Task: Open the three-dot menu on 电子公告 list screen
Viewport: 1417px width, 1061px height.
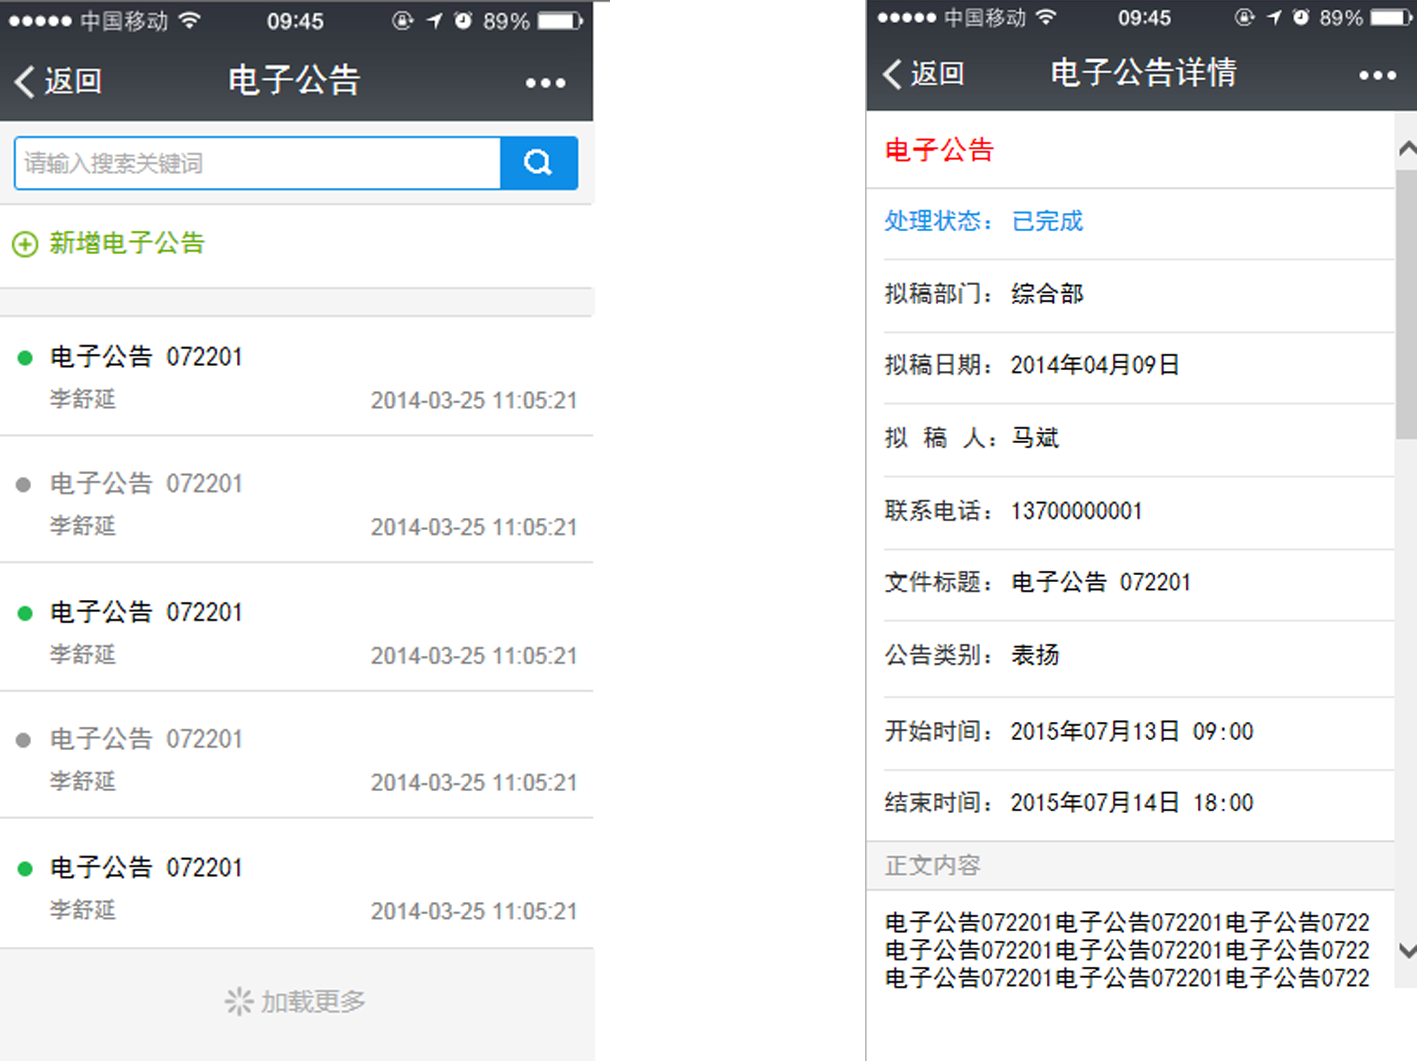Action: pos(546,83)
